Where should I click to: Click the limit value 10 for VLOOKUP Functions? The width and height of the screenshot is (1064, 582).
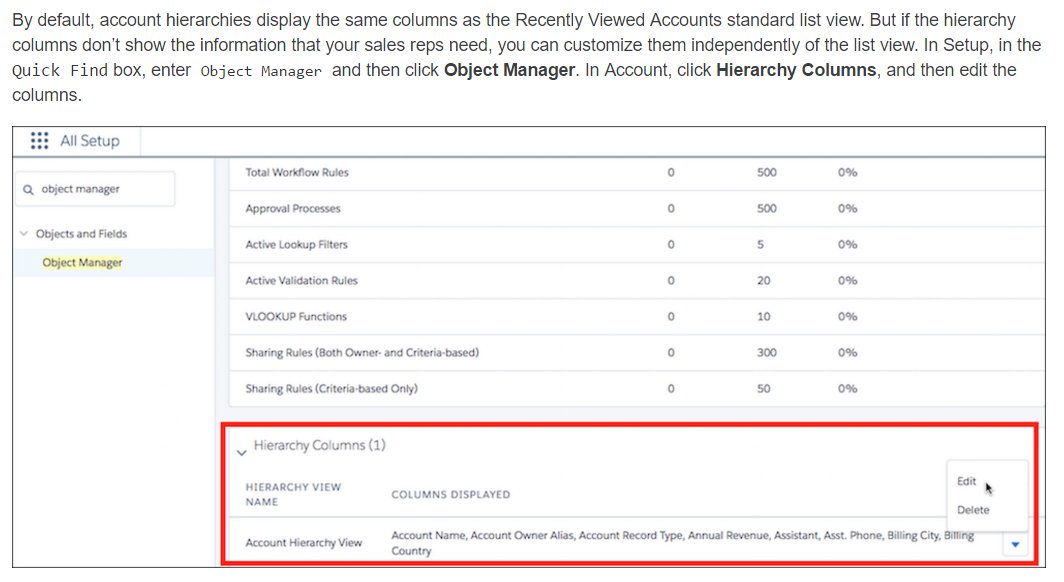pos(763,316)
